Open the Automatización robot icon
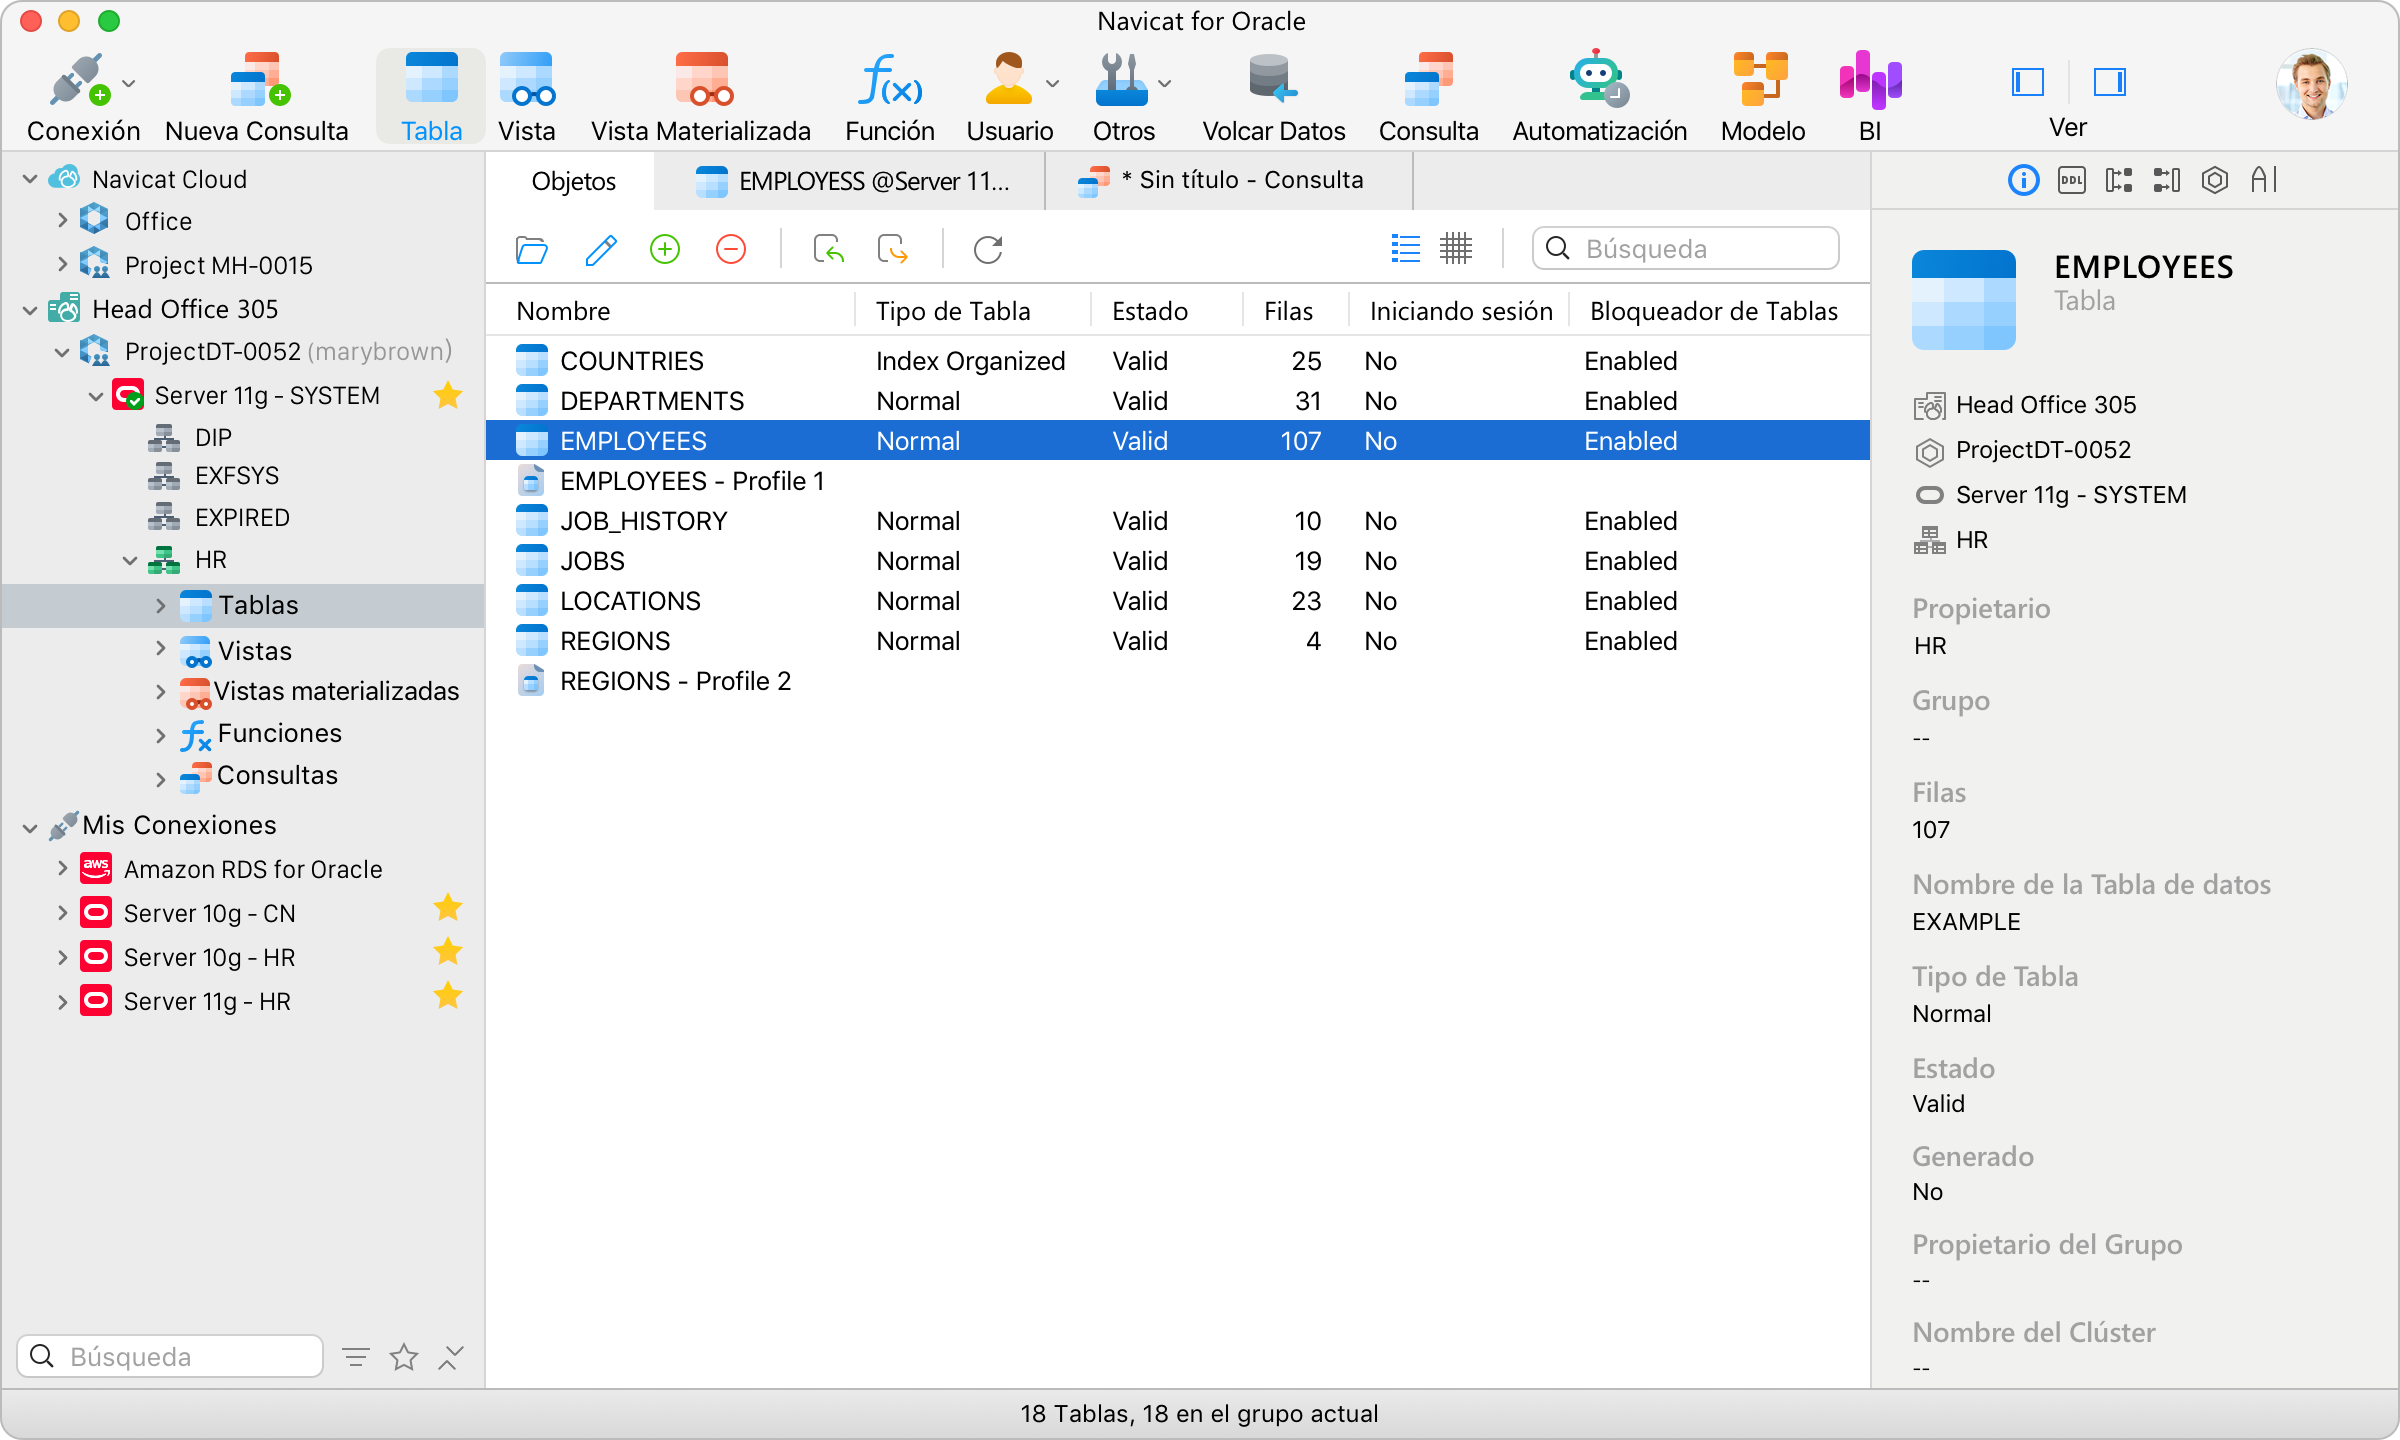The width and height of the screenshot is (2400, 1440). 1598,80
